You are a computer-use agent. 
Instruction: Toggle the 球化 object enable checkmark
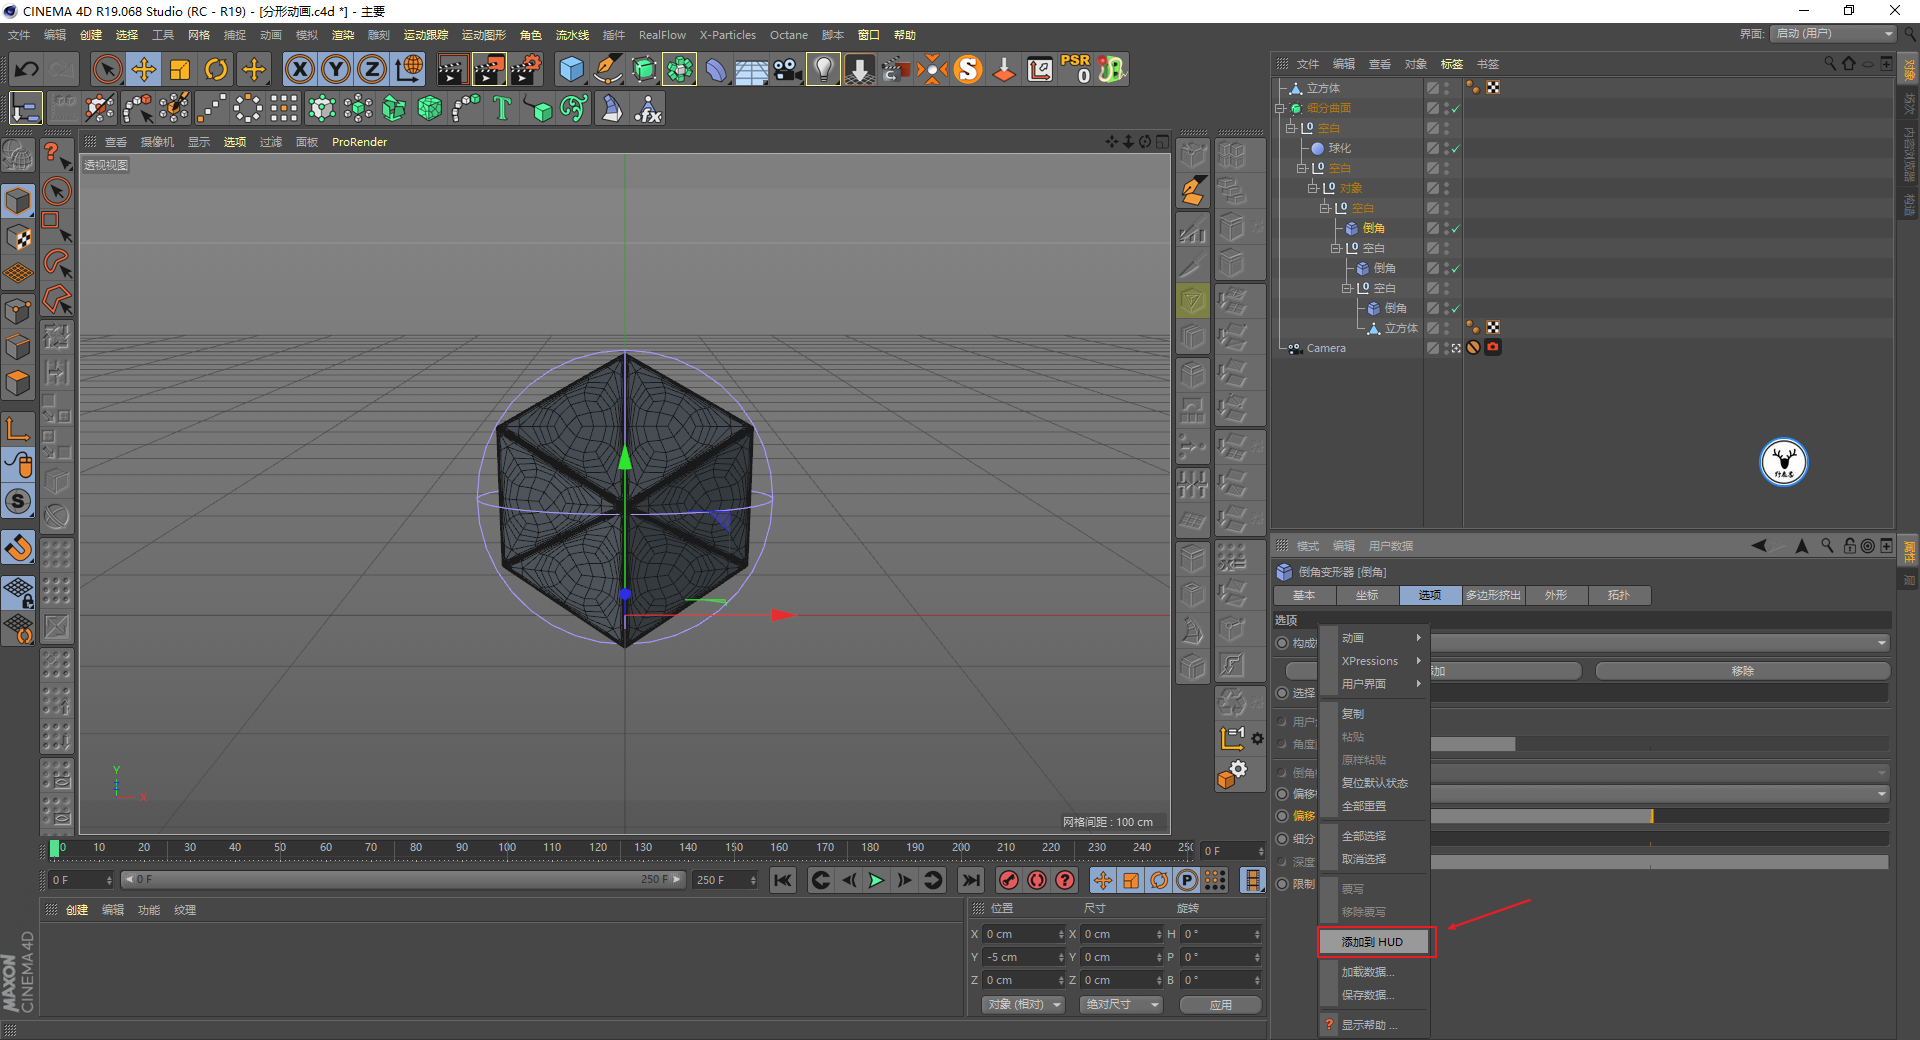point(1456,148)
